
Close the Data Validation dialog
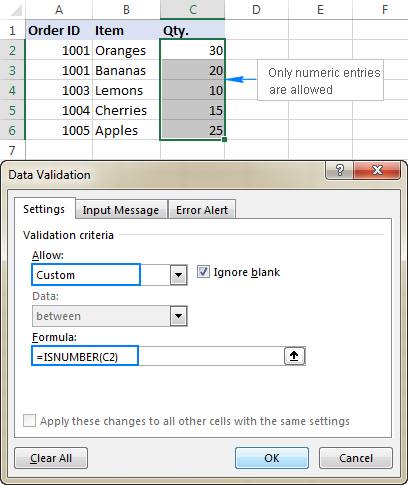coord(377,170)
